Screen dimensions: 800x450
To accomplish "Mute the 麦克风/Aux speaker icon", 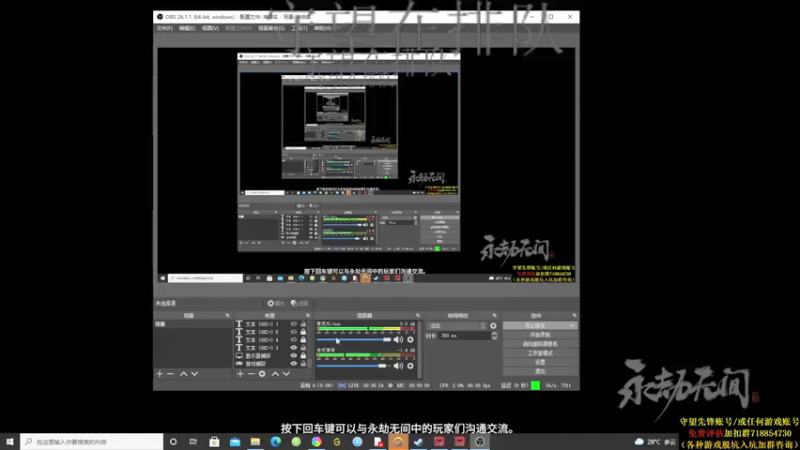I will pos(398,339).
